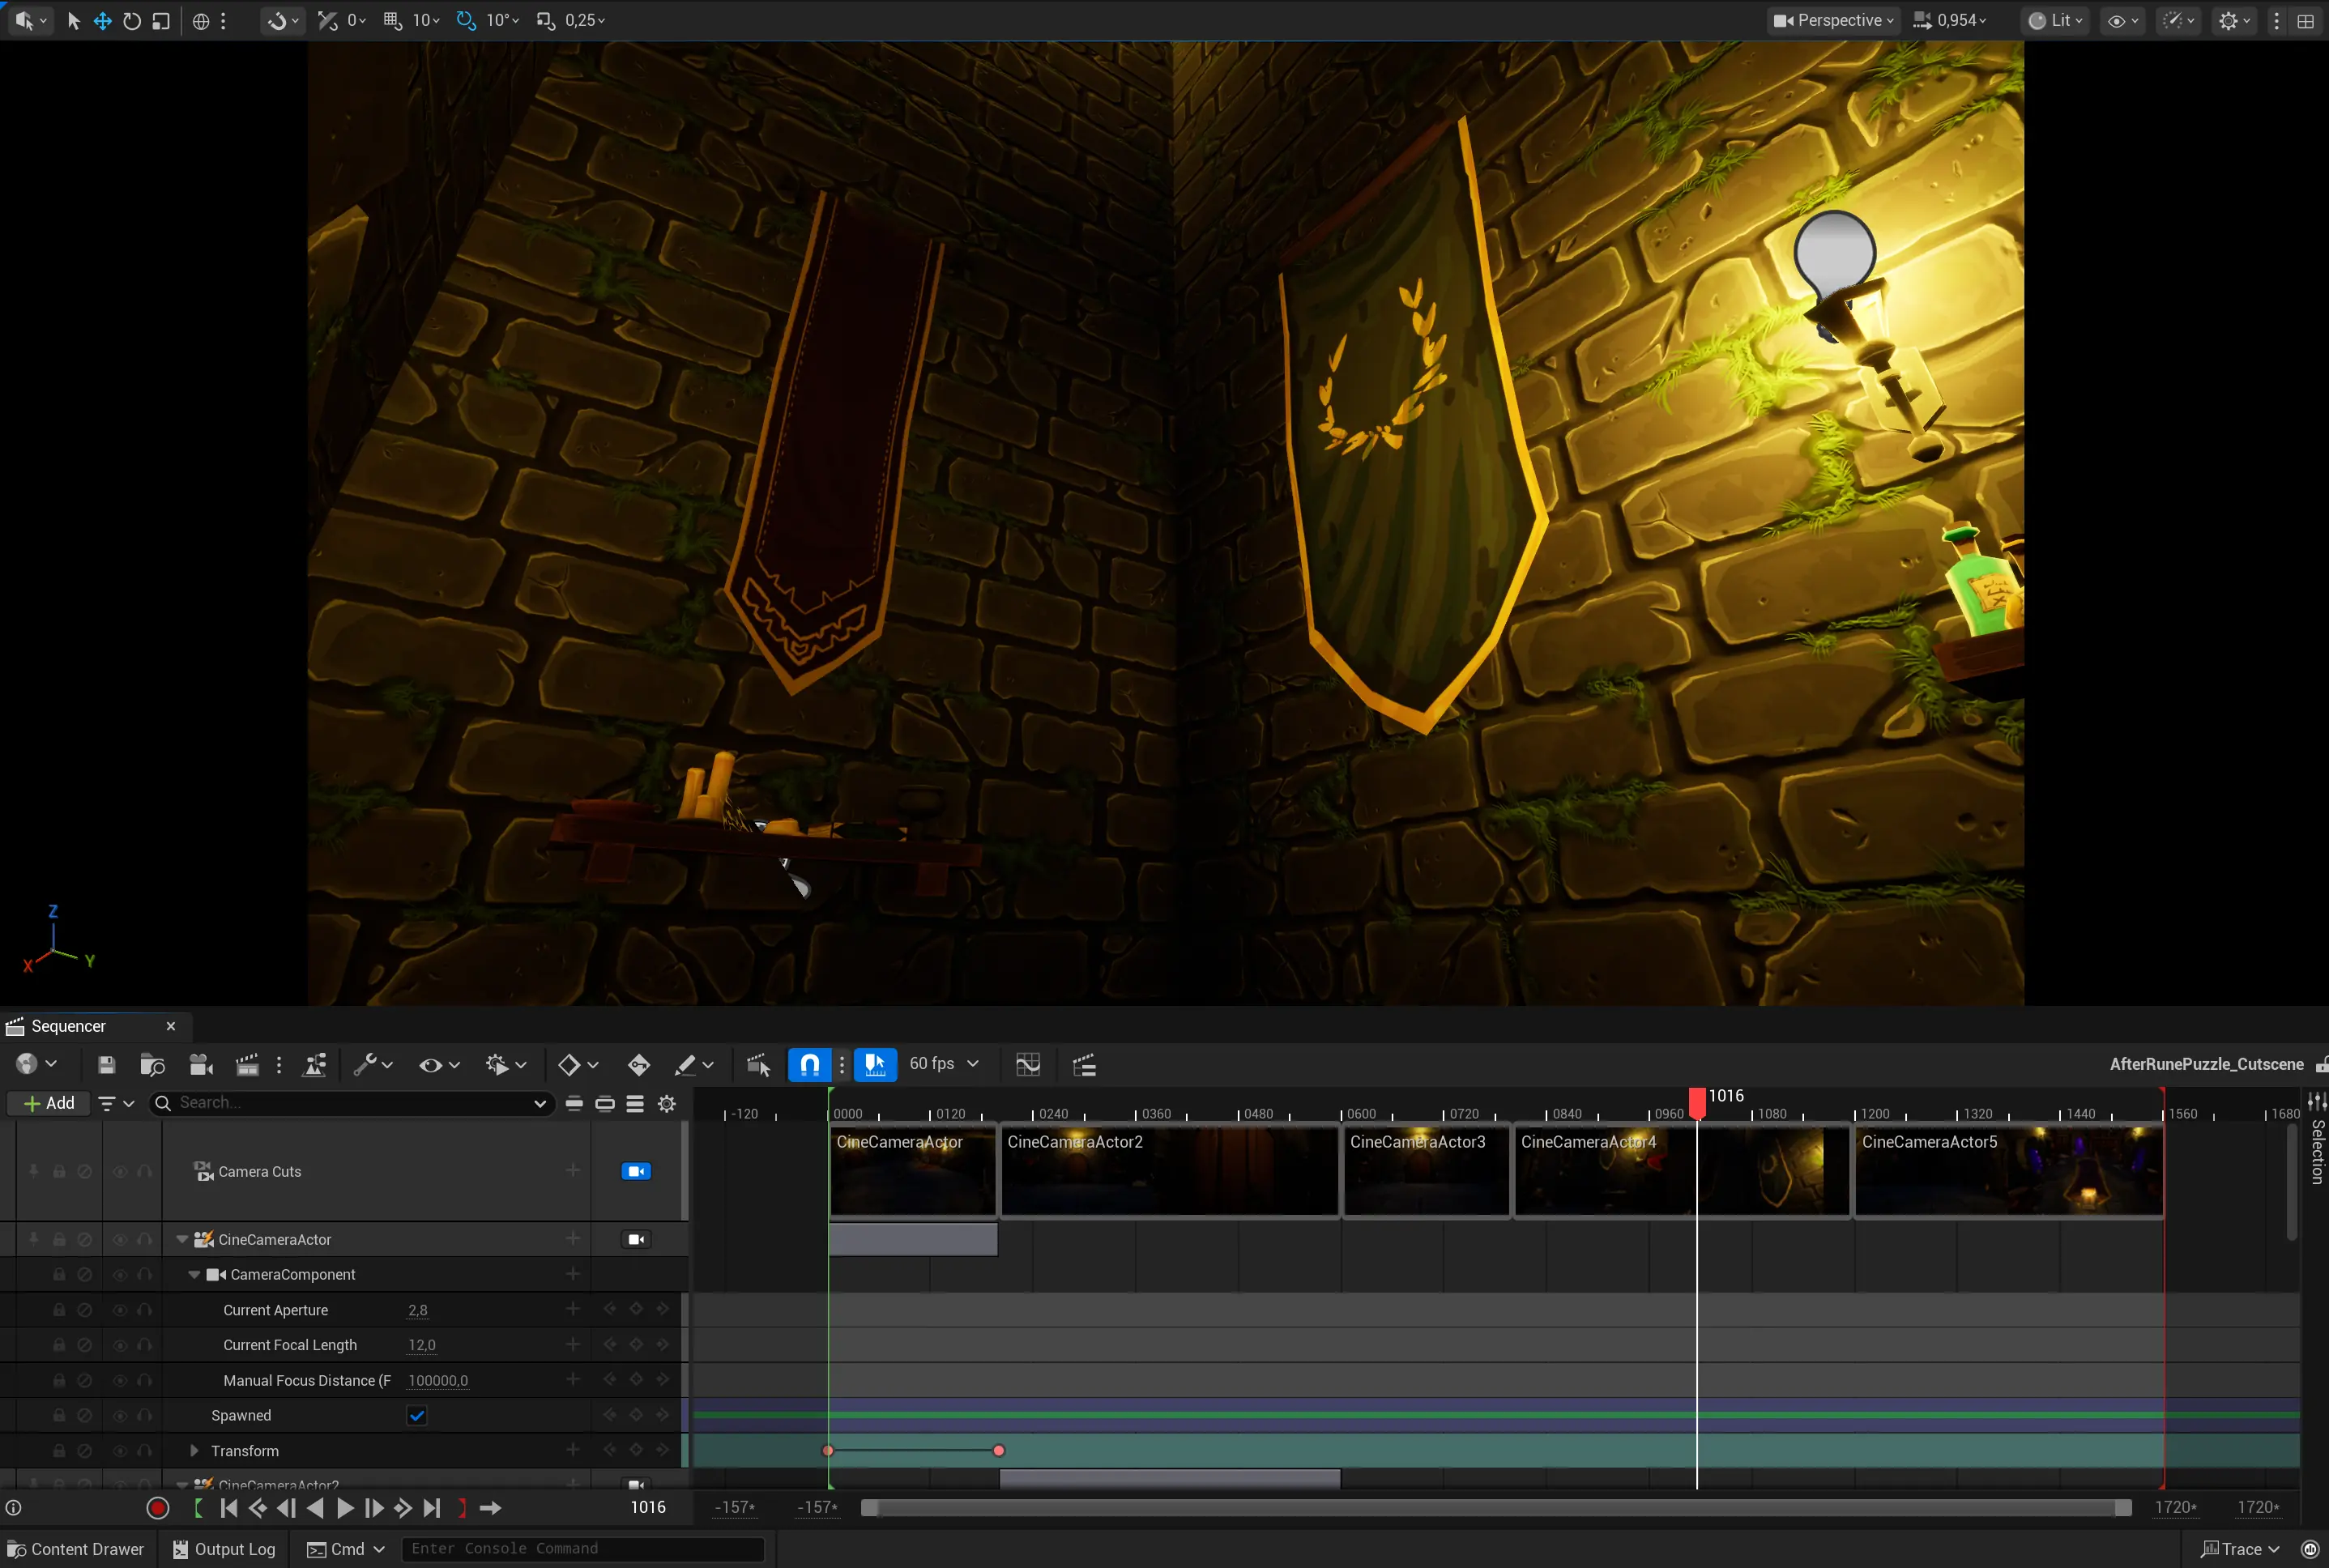Lock the Current Focal Length track
The image size is (2329, 1568).
(59, 1345)
